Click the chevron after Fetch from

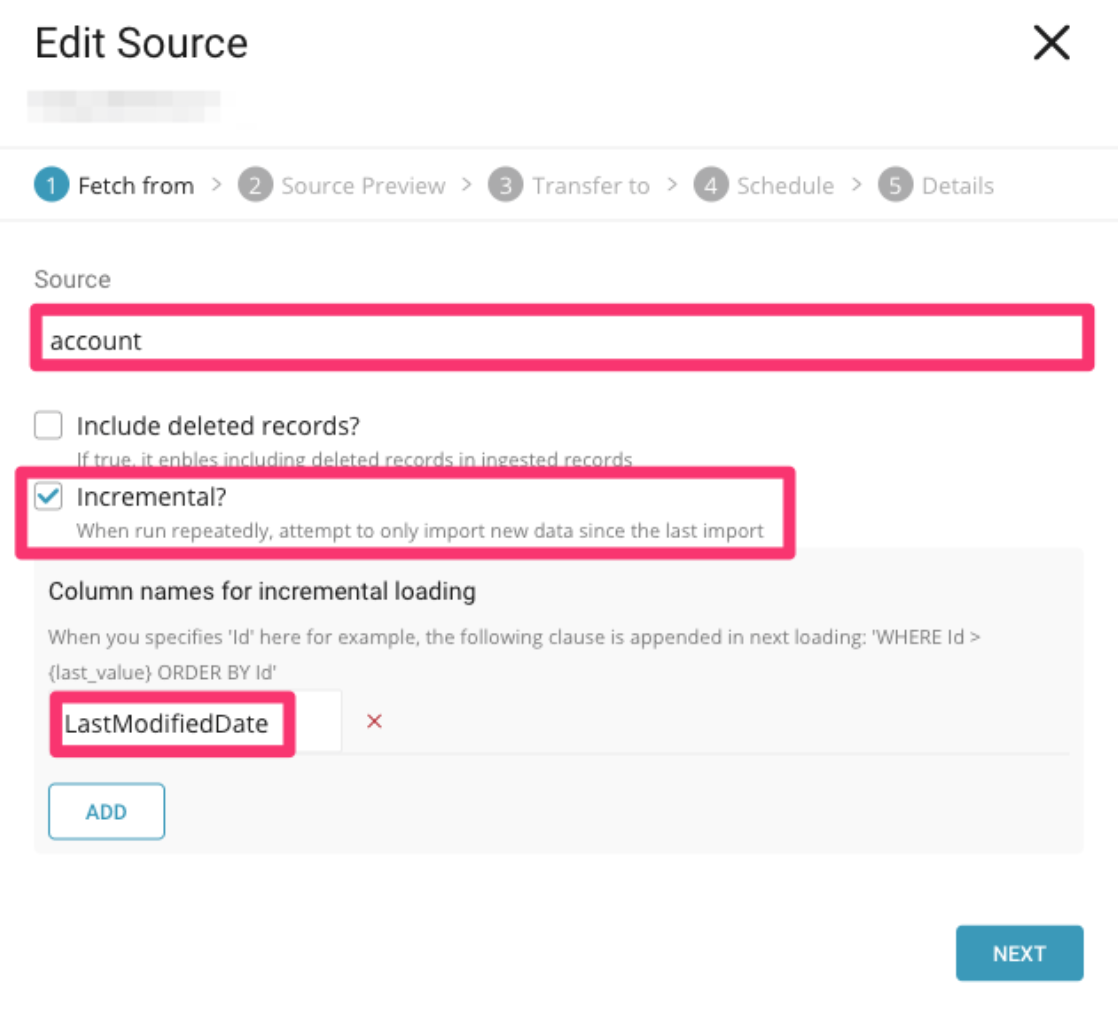pos(216,185)
